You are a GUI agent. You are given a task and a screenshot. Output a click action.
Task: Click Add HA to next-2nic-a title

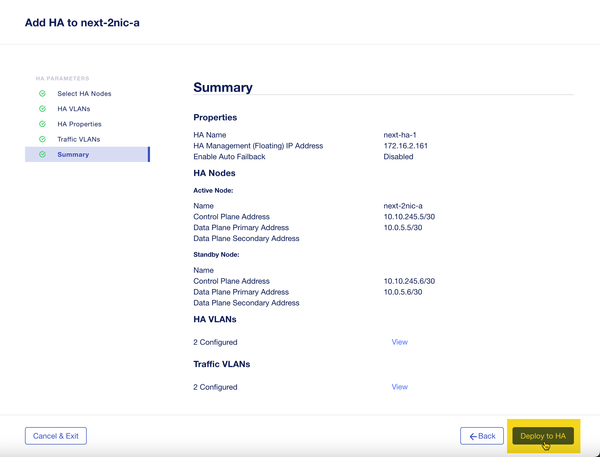point(82,23)
